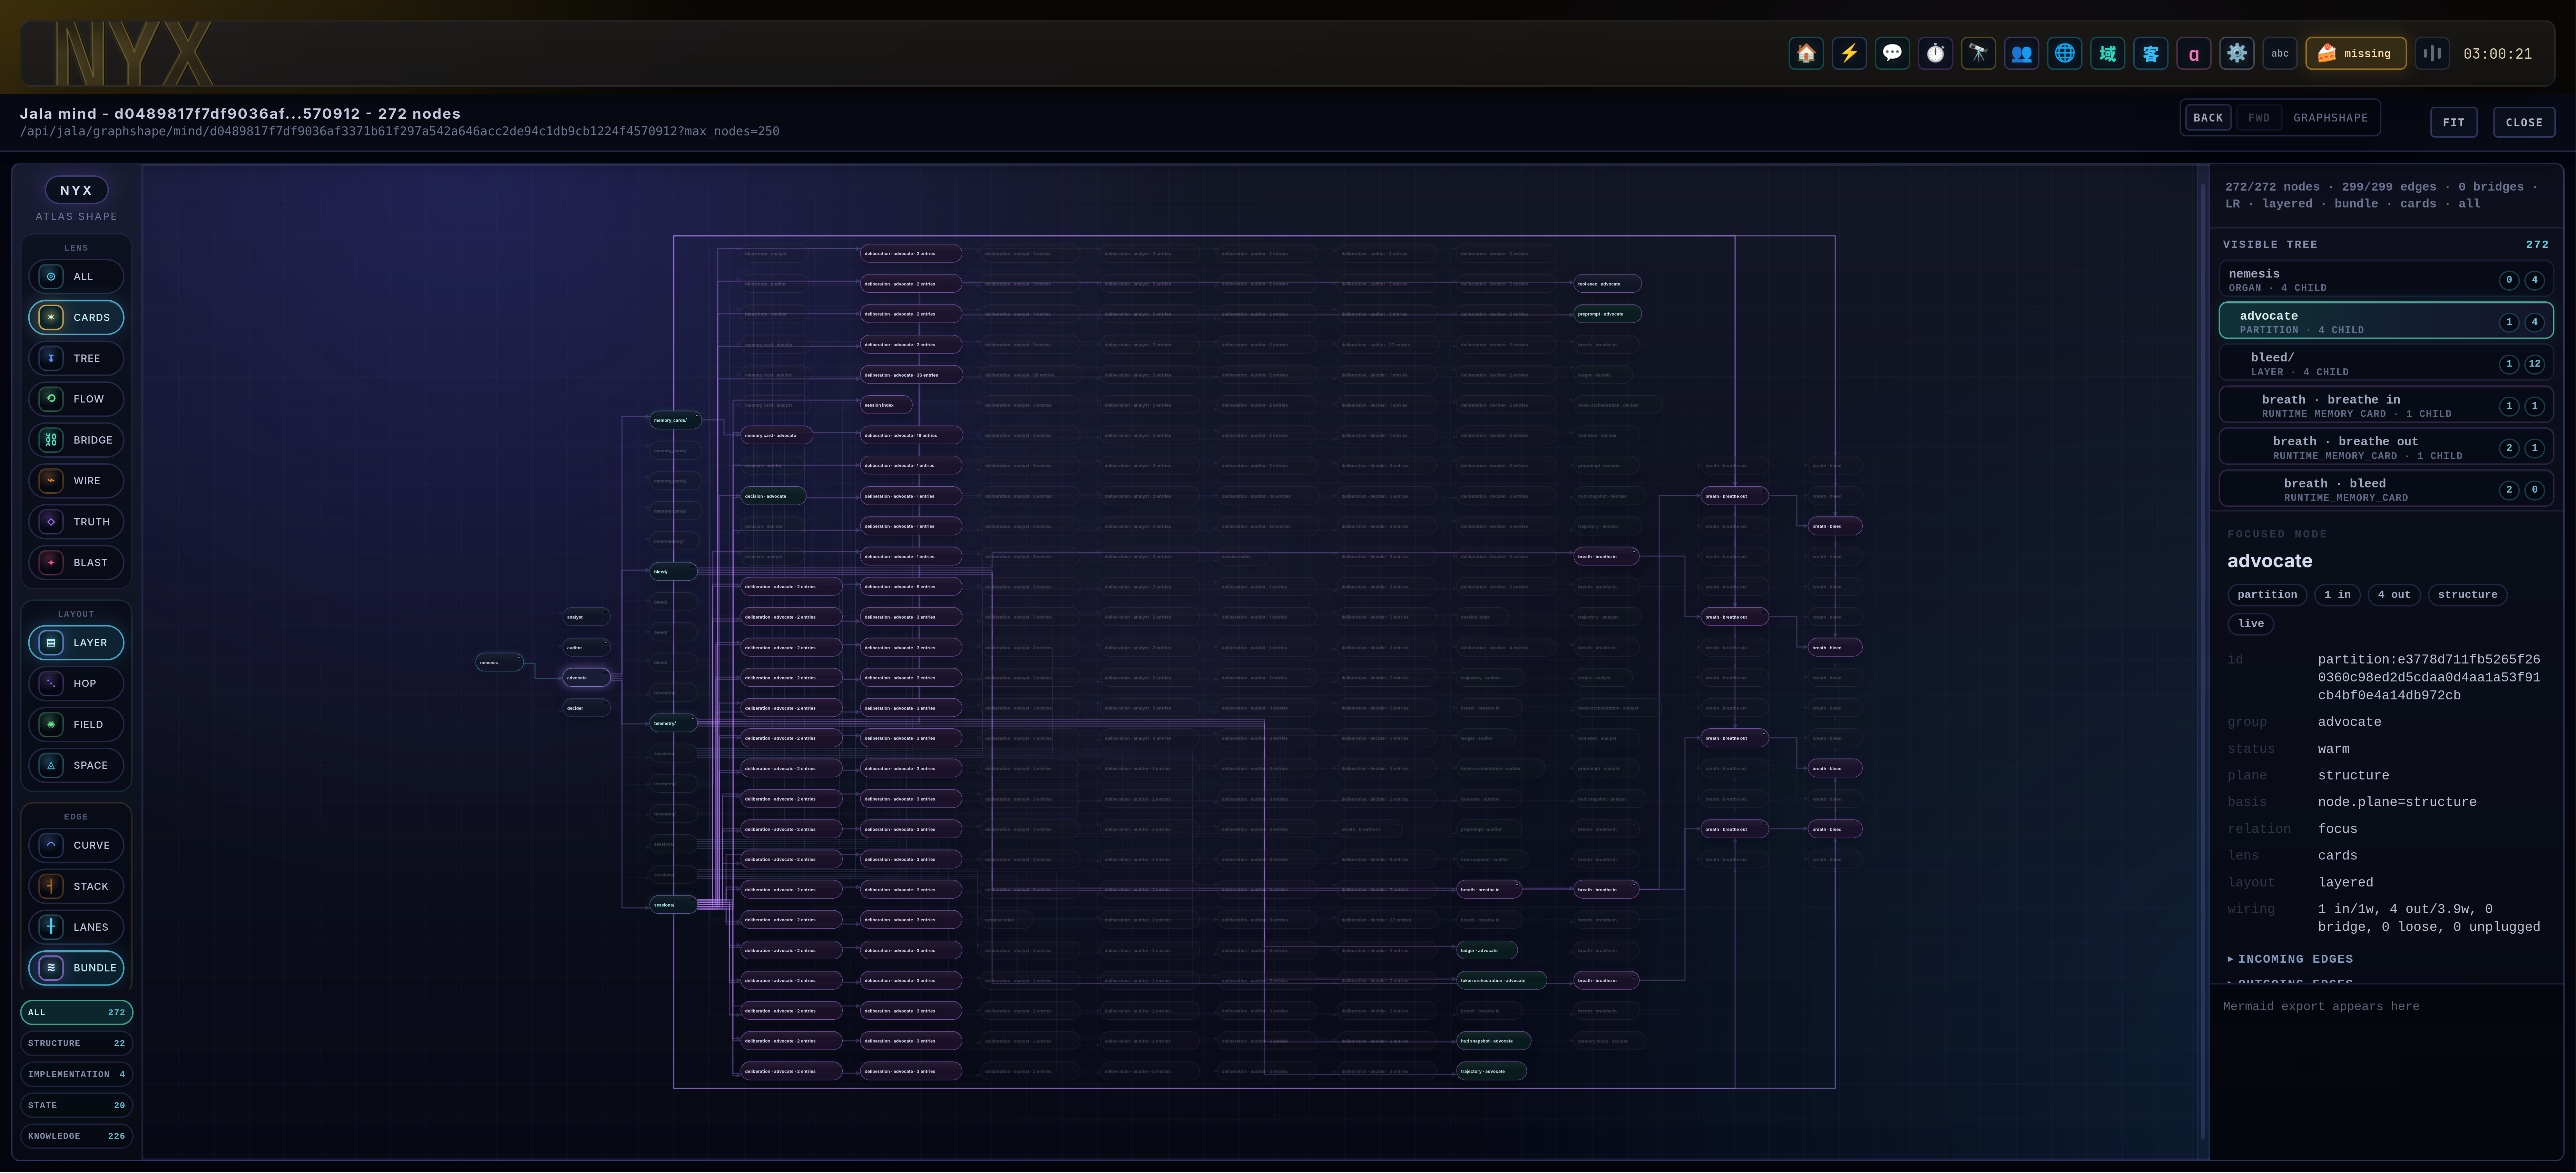
Task: Choose the BRIDGE lens
Action: 76,440
